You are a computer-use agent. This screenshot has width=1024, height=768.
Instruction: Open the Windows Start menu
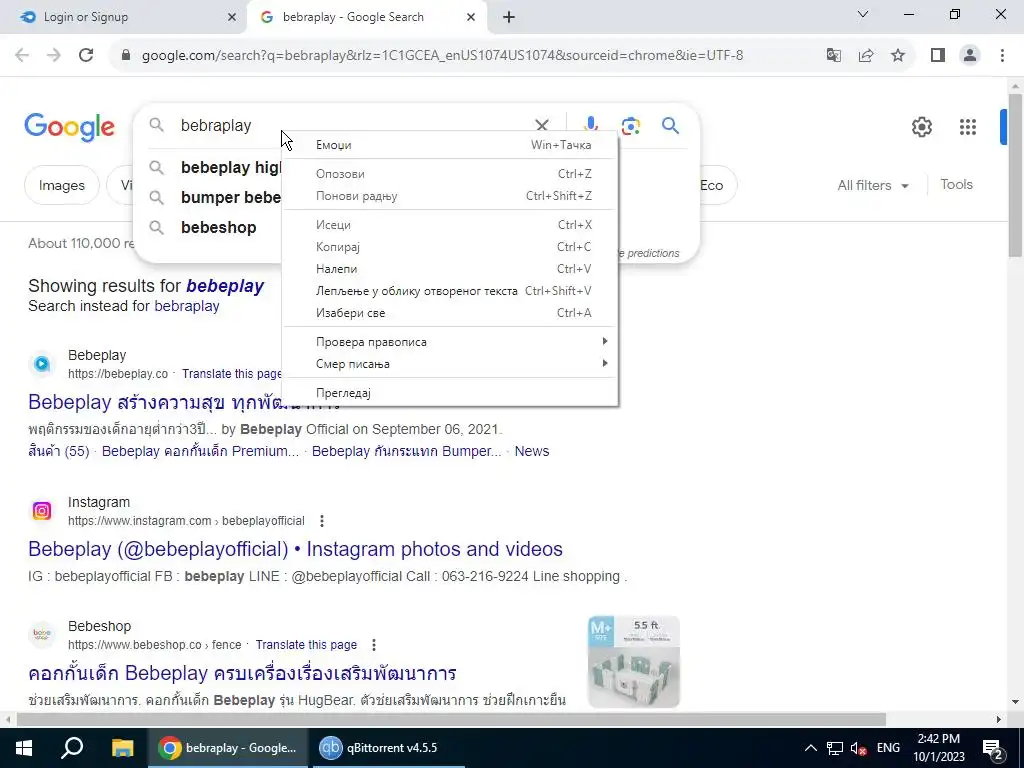(24, 748)
